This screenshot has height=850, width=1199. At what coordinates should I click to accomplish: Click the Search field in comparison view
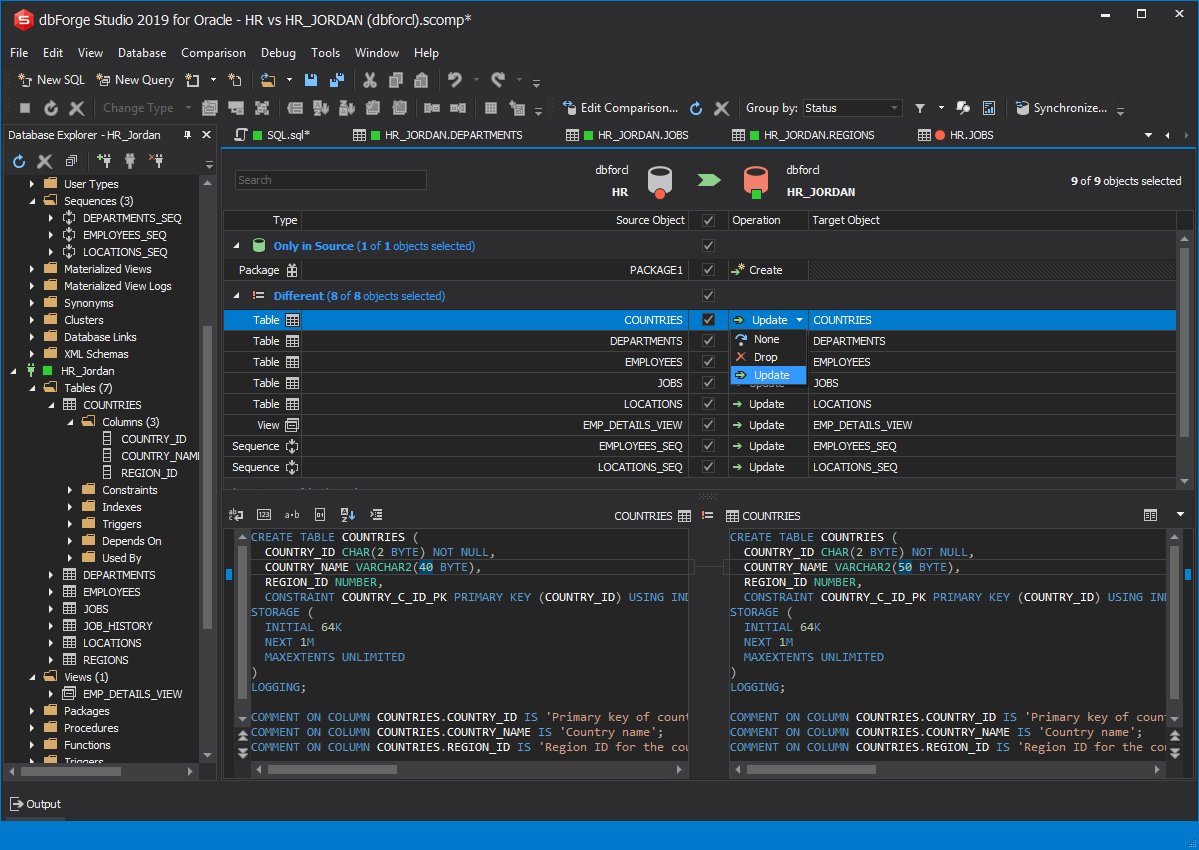[330, 180]
